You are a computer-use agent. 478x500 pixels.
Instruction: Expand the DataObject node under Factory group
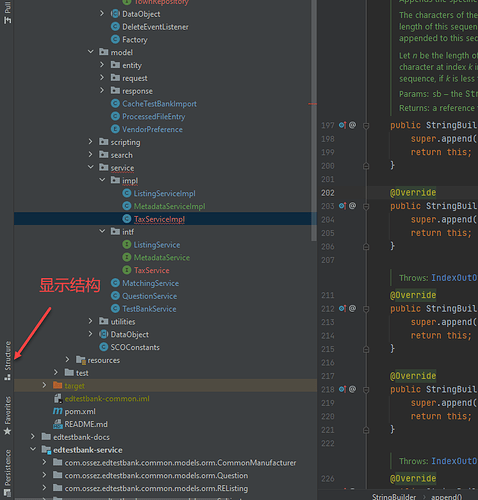102,14
